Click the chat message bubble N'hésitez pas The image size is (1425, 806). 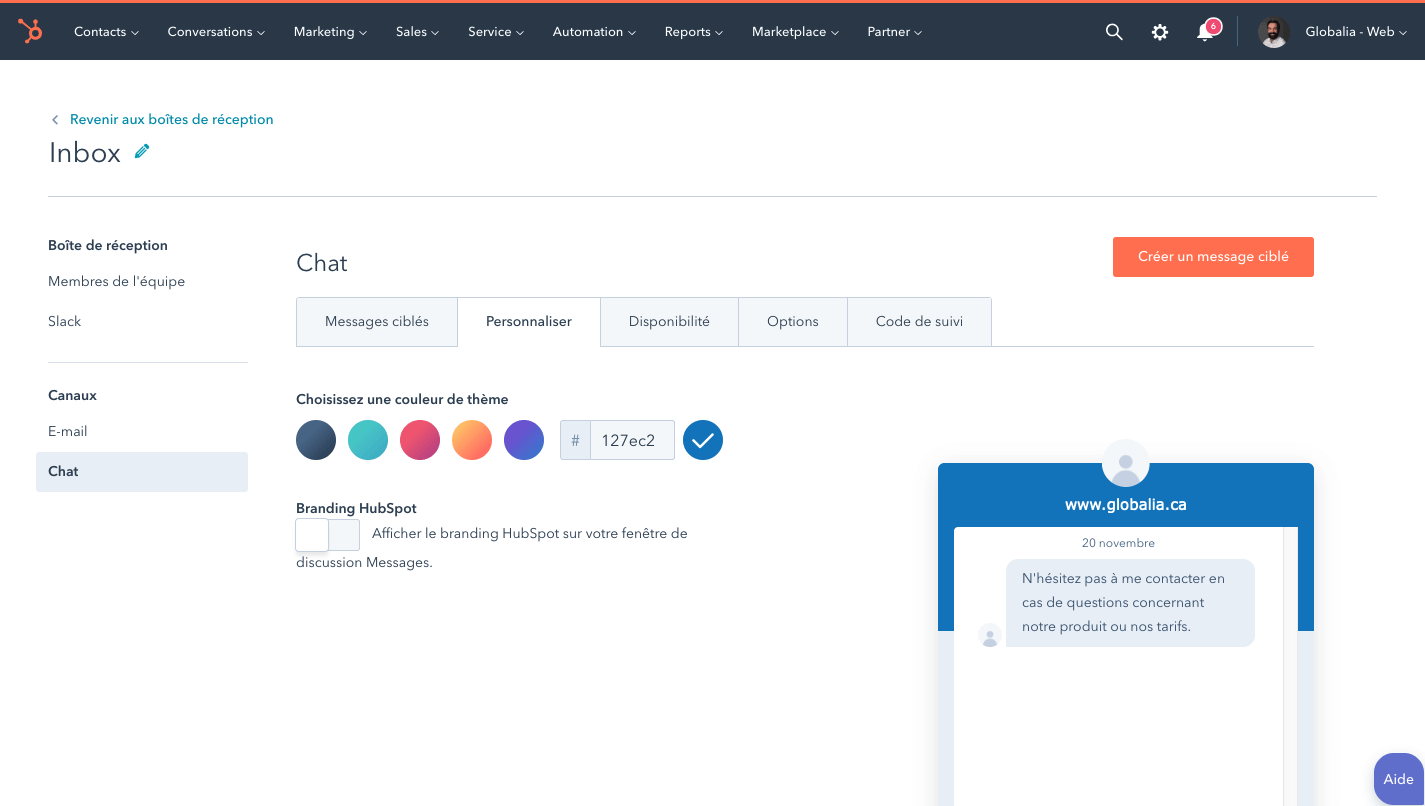tap(1130, 603)
